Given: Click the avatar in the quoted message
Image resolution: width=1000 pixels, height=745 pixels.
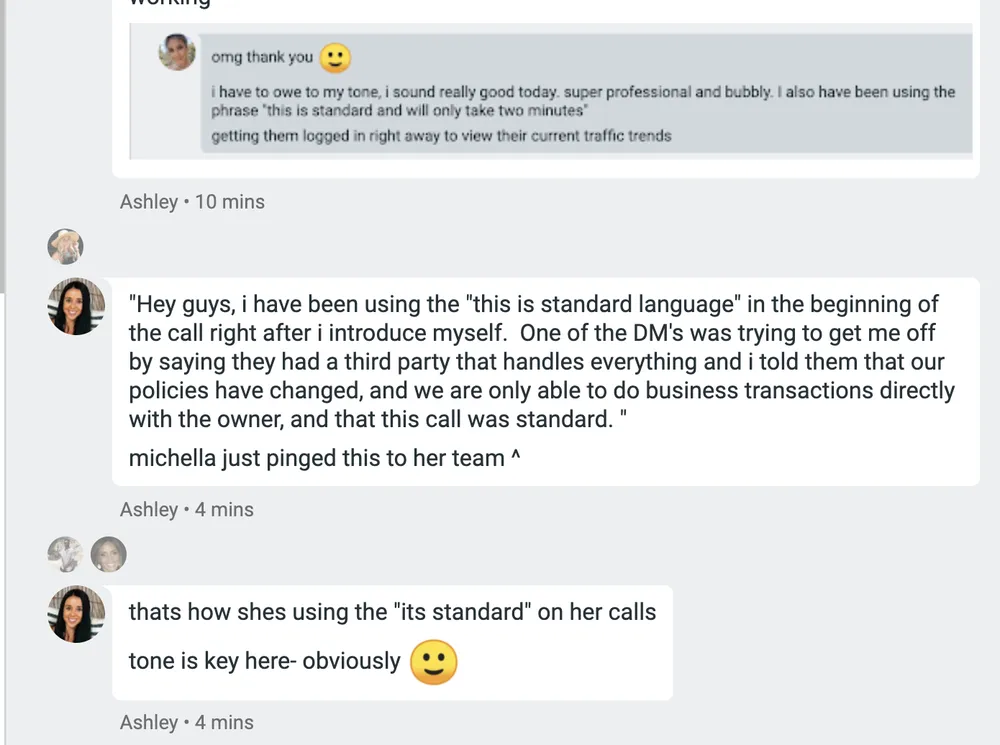Looking at the screenshot, I should 177,52.
